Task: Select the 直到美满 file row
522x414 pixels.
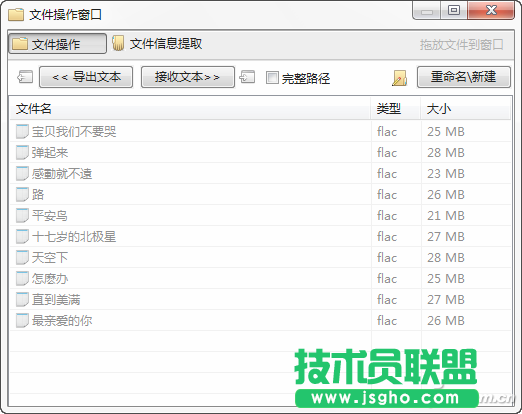Action: [260, 299]
